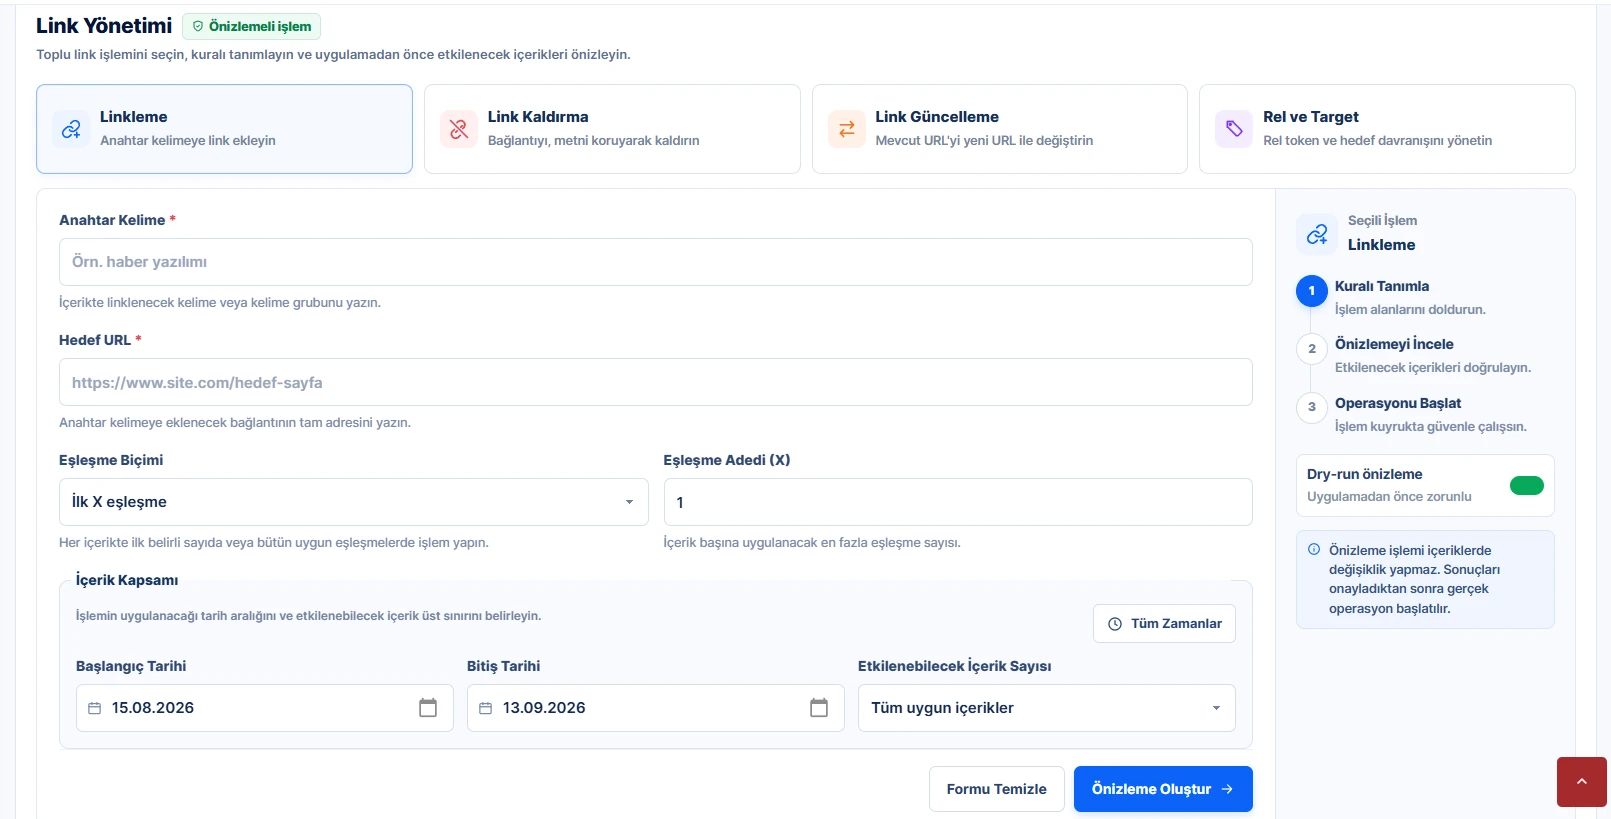
Task: Click the Seçili İşlem link icon
Action: point(1317,234)
